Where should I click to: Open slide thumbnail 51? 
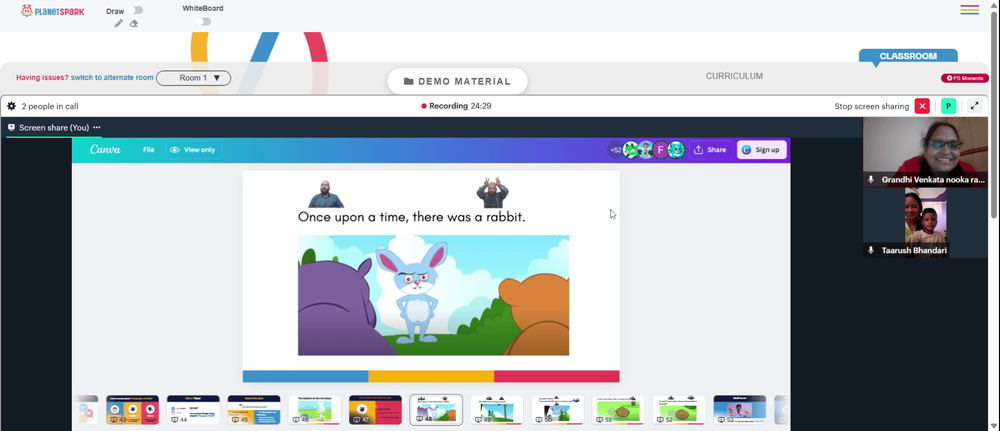click(x=618, y=410)
